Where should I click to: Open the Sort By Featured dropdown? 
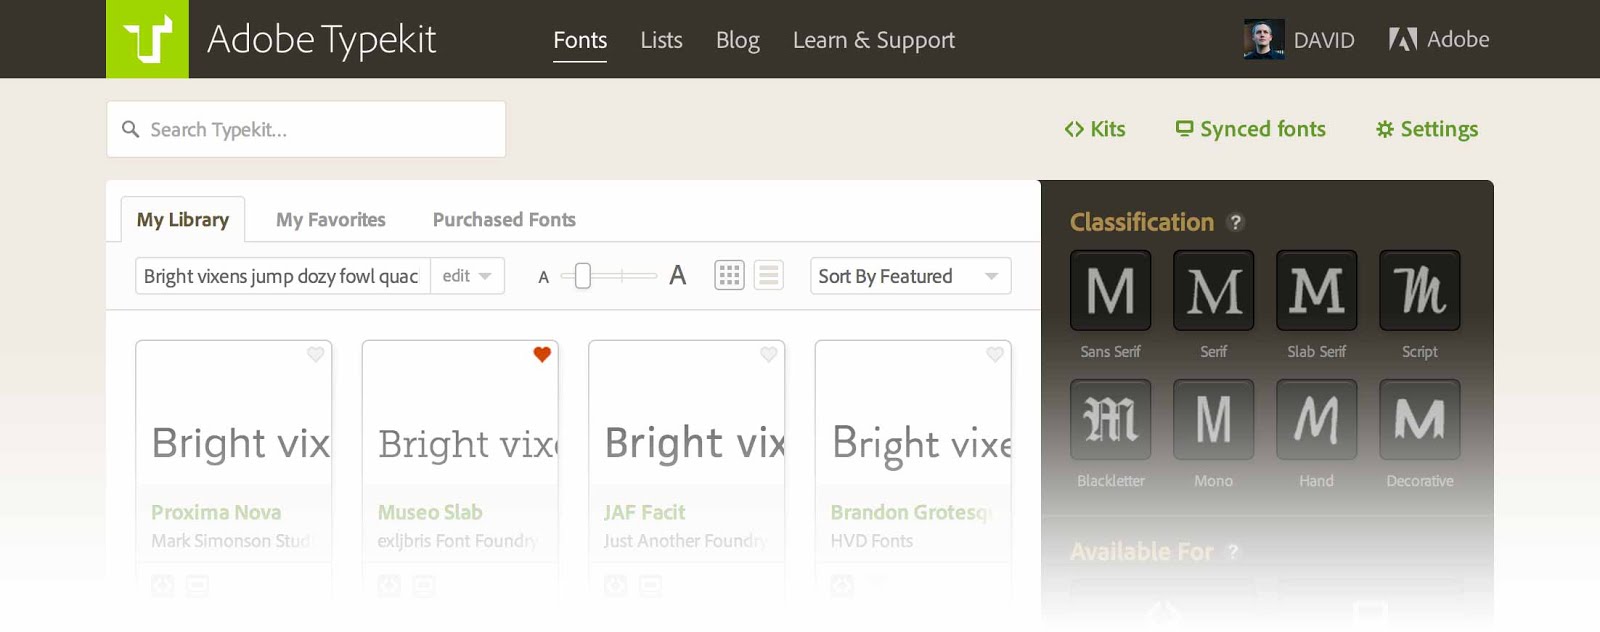[x=910, y=276]
